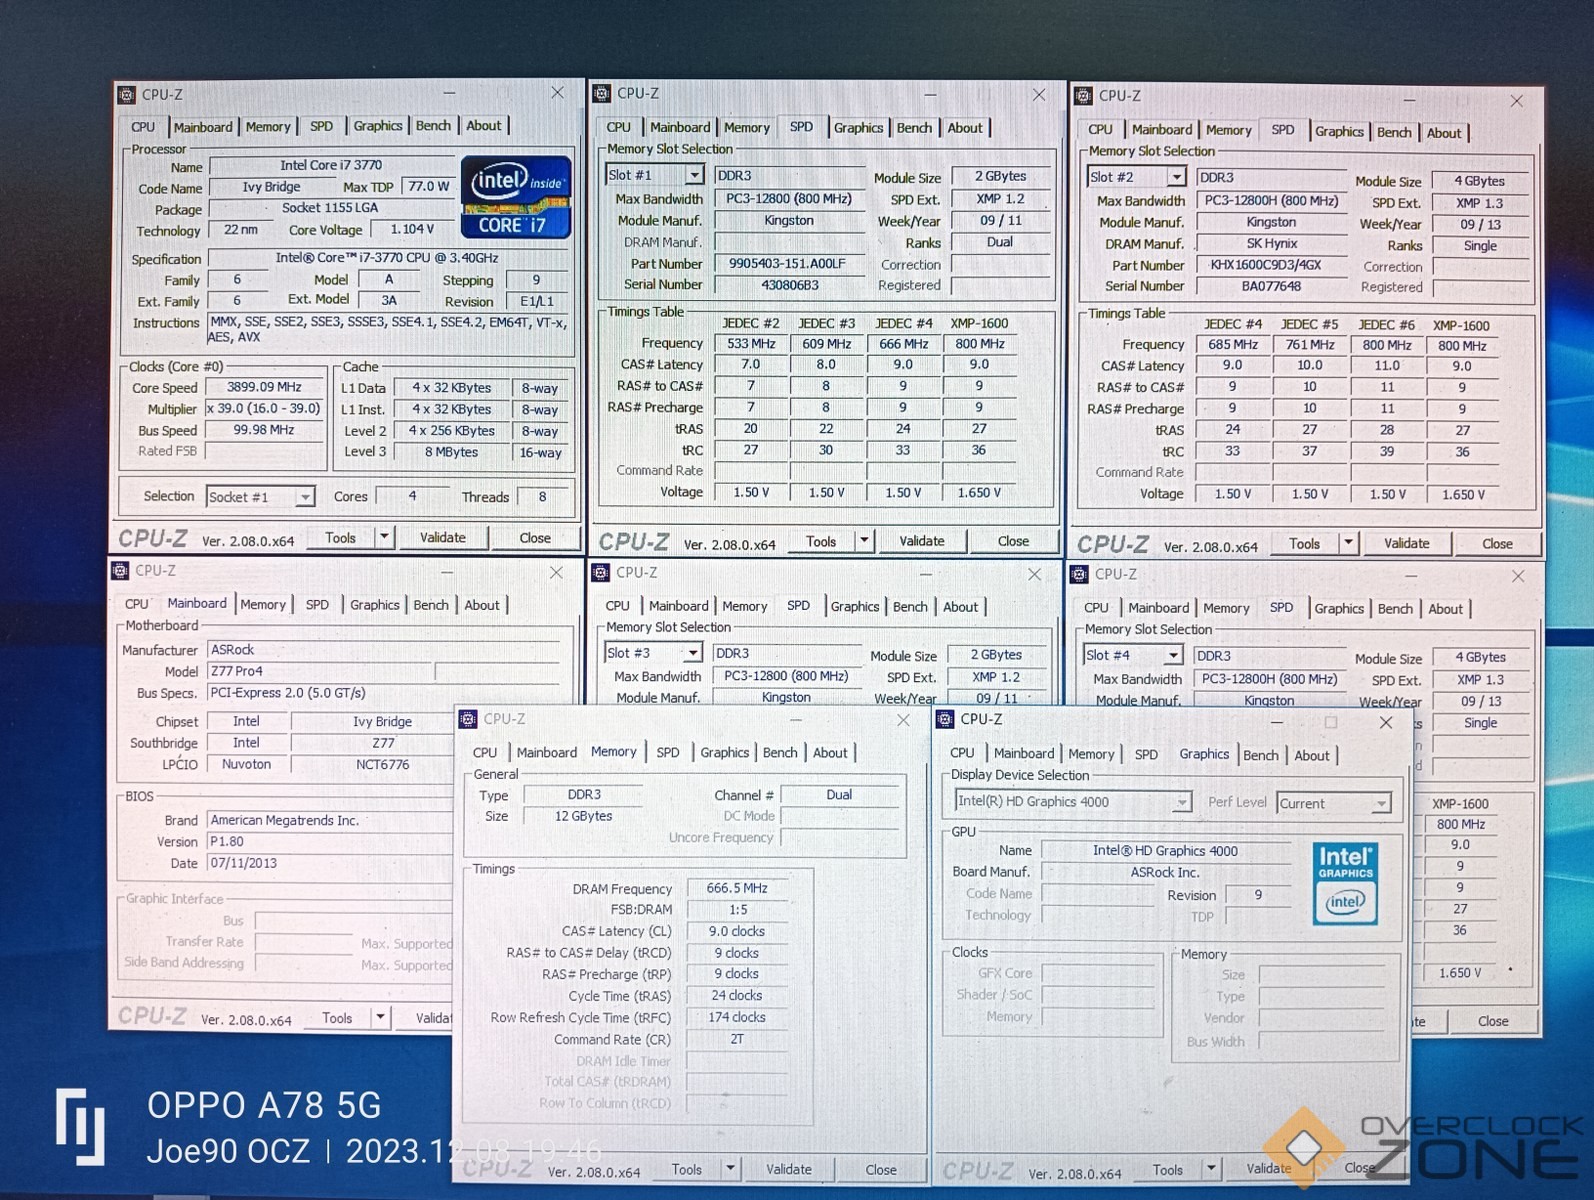Open About tab in the Slot #2 SPD window
1594x1200 pixels.
tap(1444, 133)
